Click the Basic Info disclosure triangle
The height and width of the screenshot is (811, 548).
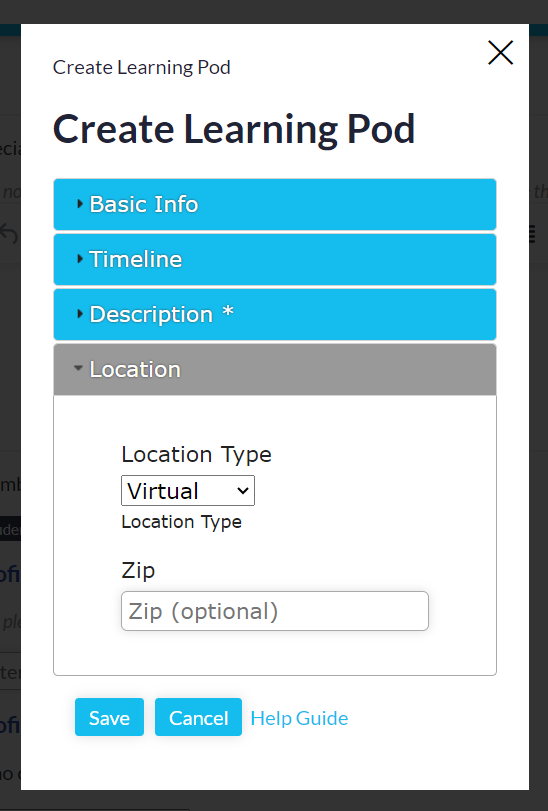point(80,204)
